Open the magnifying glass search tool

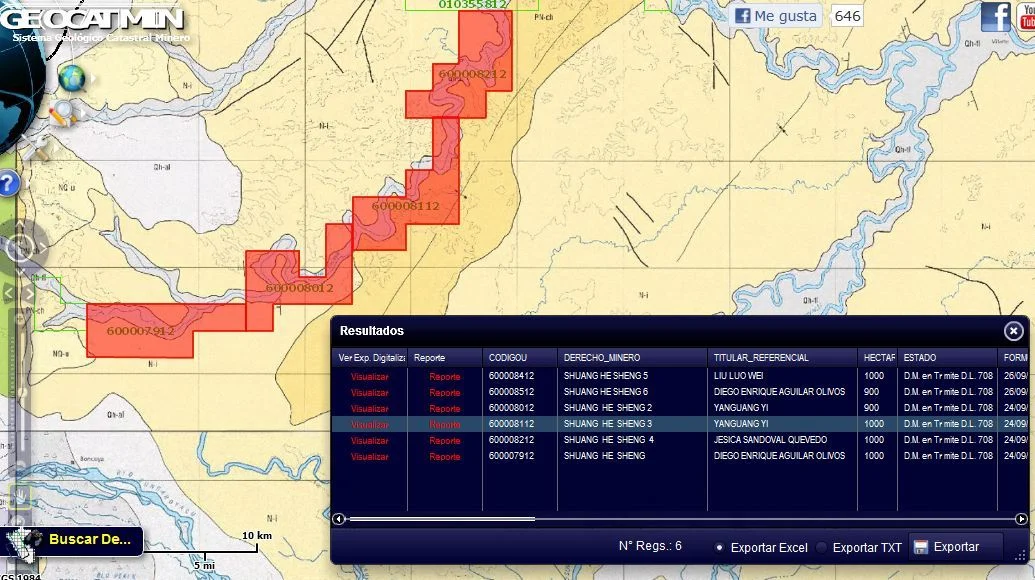tap(63, 113)
